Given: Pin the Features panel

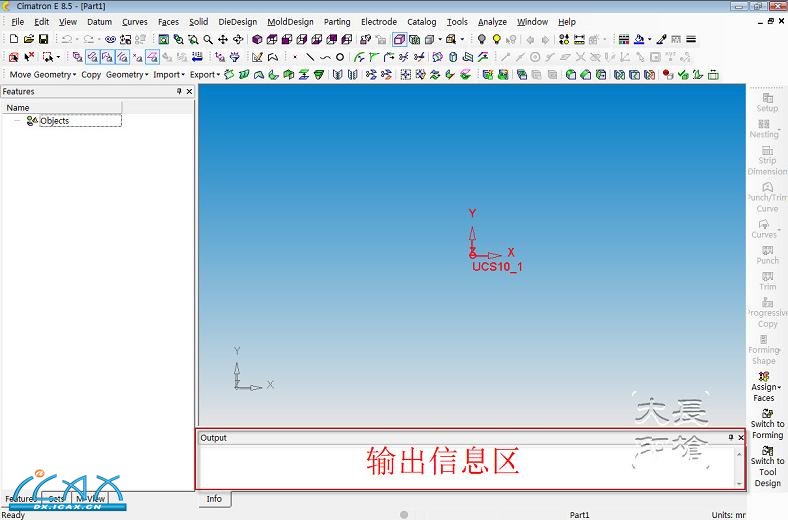Looking at the screenshot, I should [x=179, y=91].
